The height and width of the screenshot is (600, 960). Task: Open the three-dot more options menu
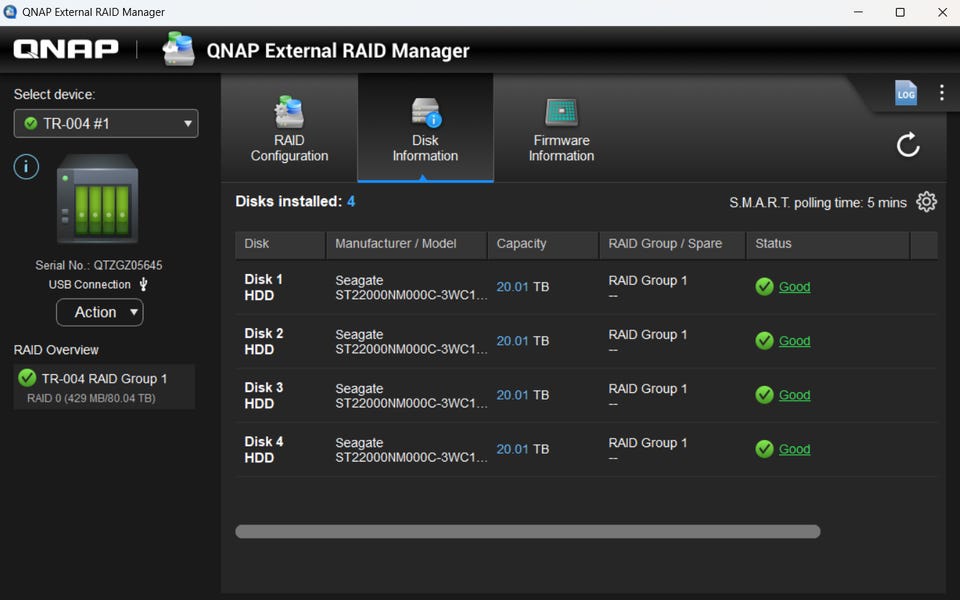(942, 92)
